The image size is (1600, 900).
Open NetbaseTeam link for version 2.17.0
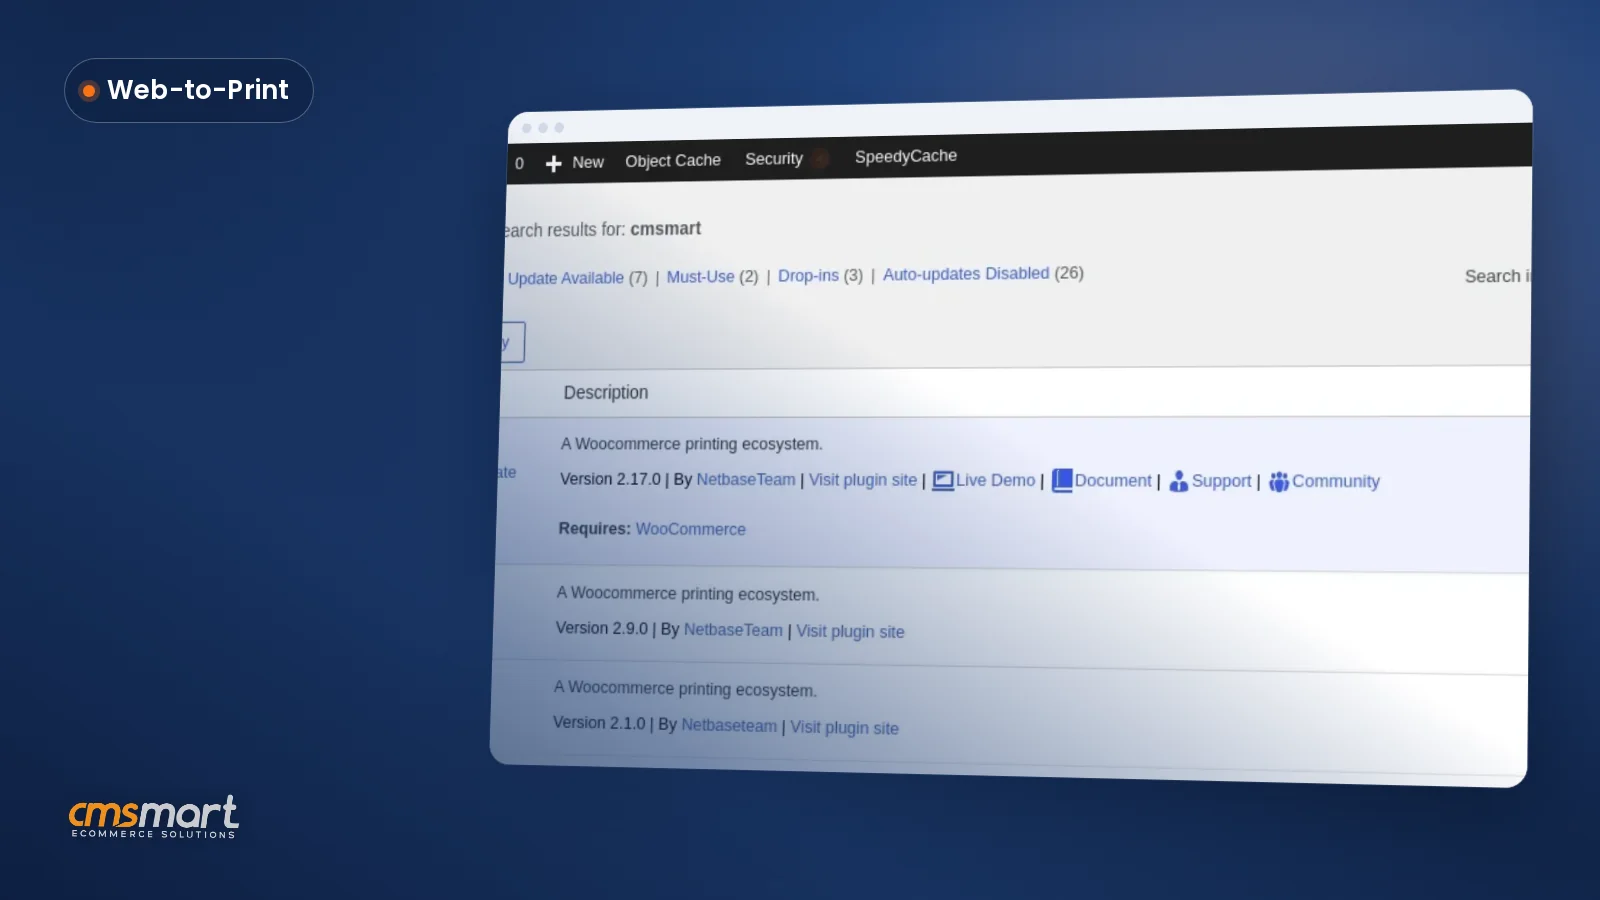(746, 480)
